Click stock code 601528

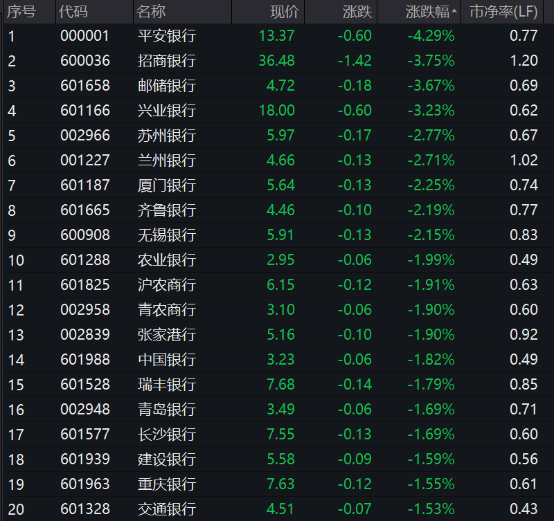tap(85, 385)
